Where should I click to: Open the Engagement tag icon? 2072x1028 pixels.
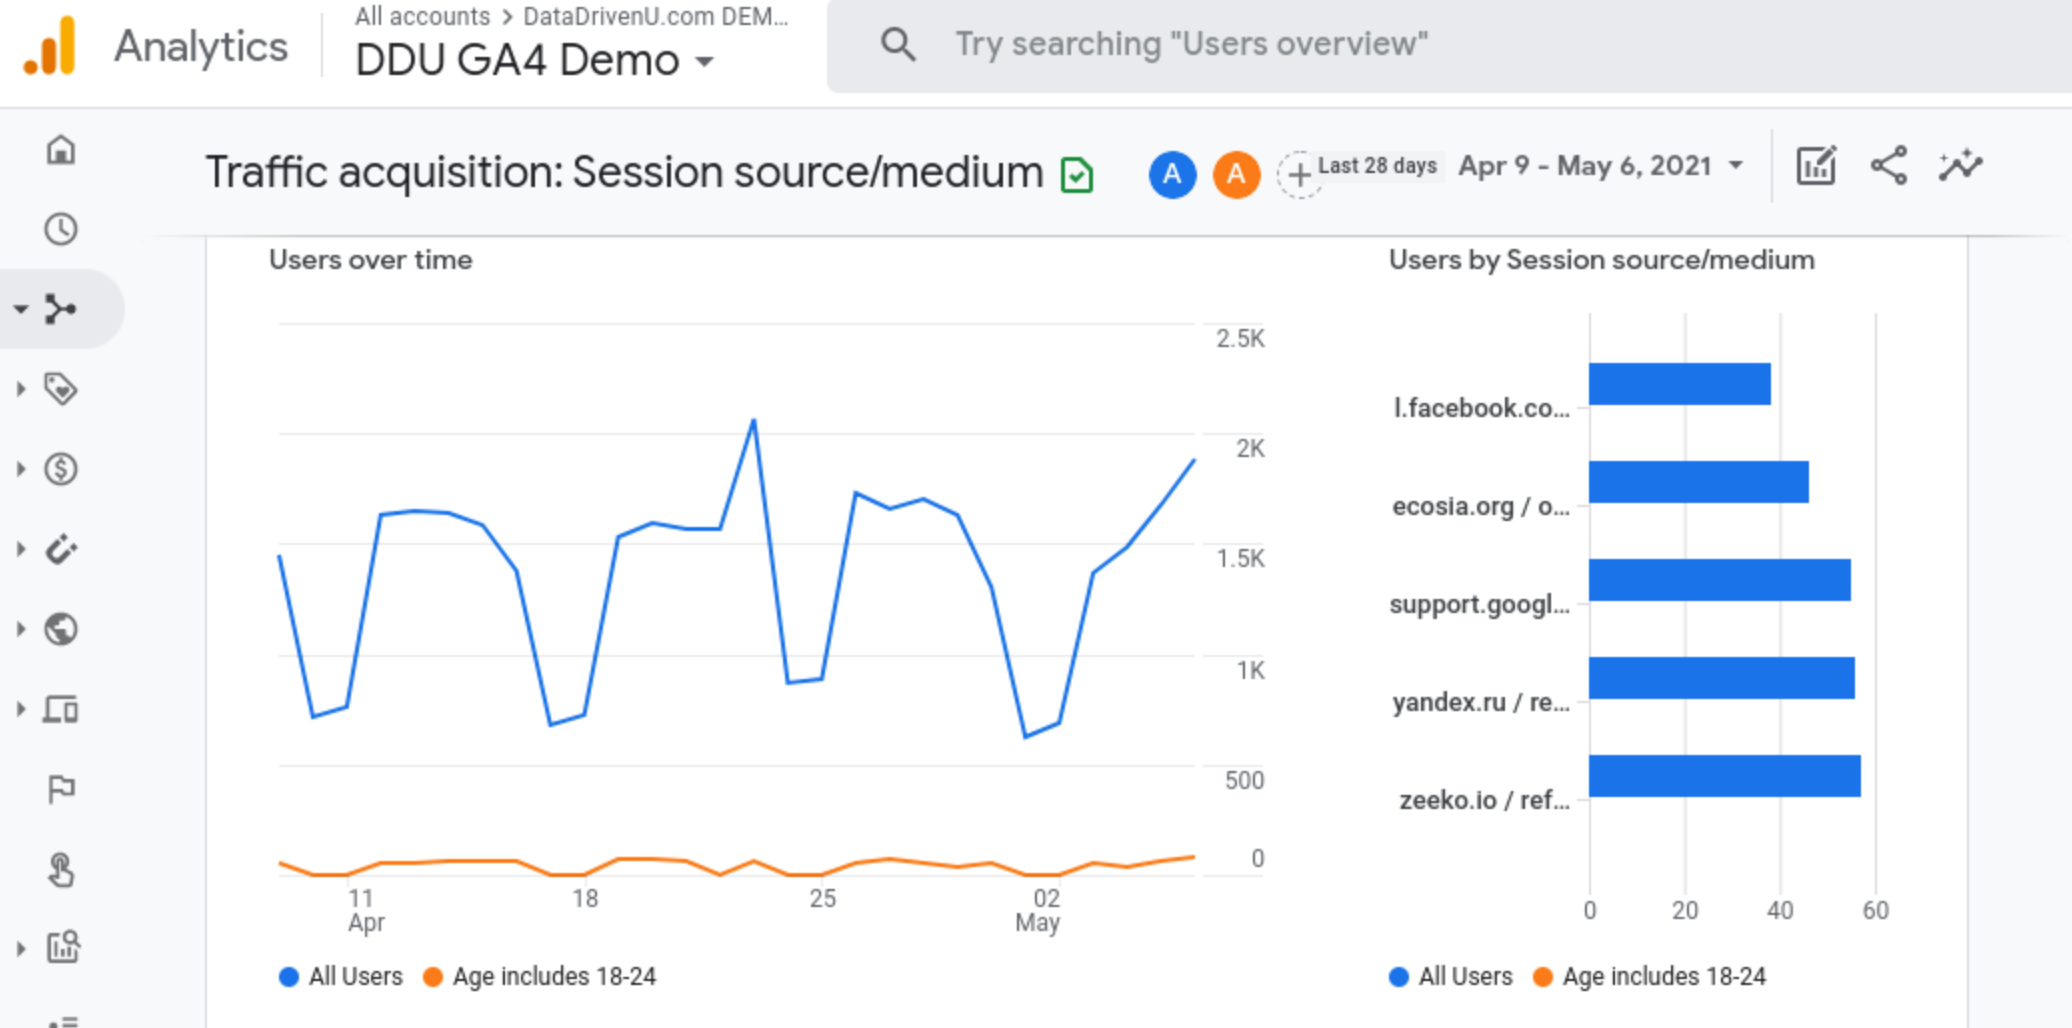pos(61,389)
